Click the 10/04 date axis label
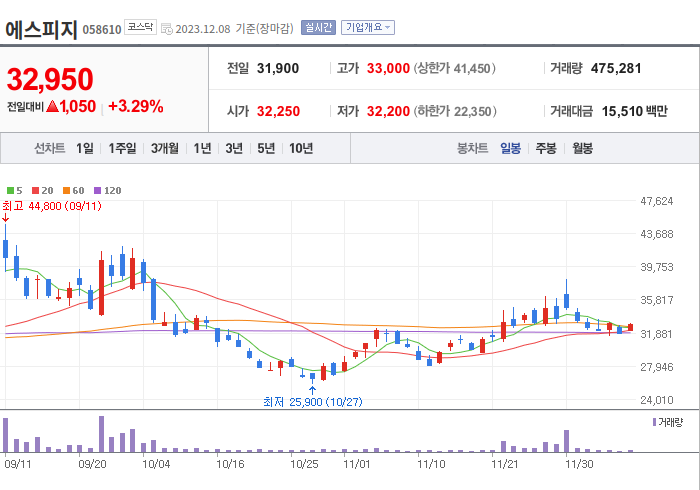700x490 pixels. coord(156,464)
